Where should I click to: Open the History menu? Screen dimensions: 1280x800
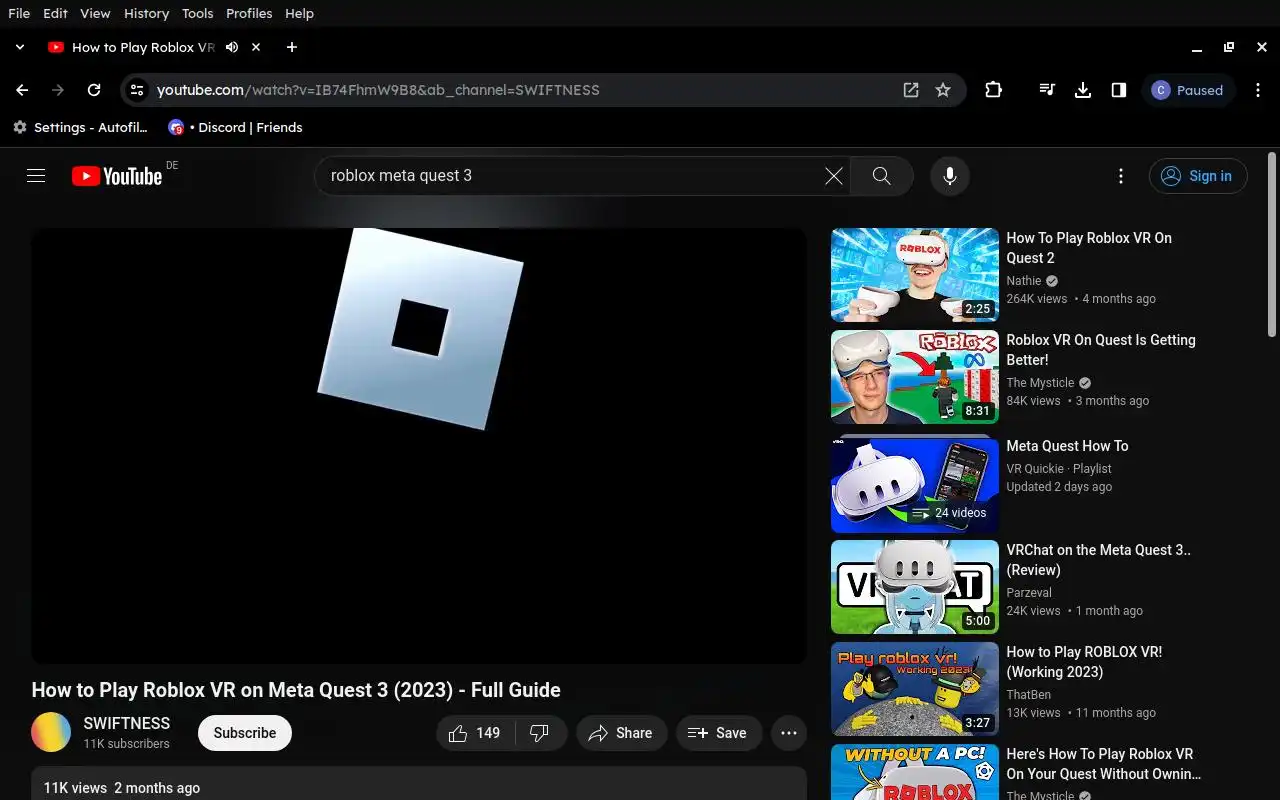pyautogui.click(x=147, y=13)
